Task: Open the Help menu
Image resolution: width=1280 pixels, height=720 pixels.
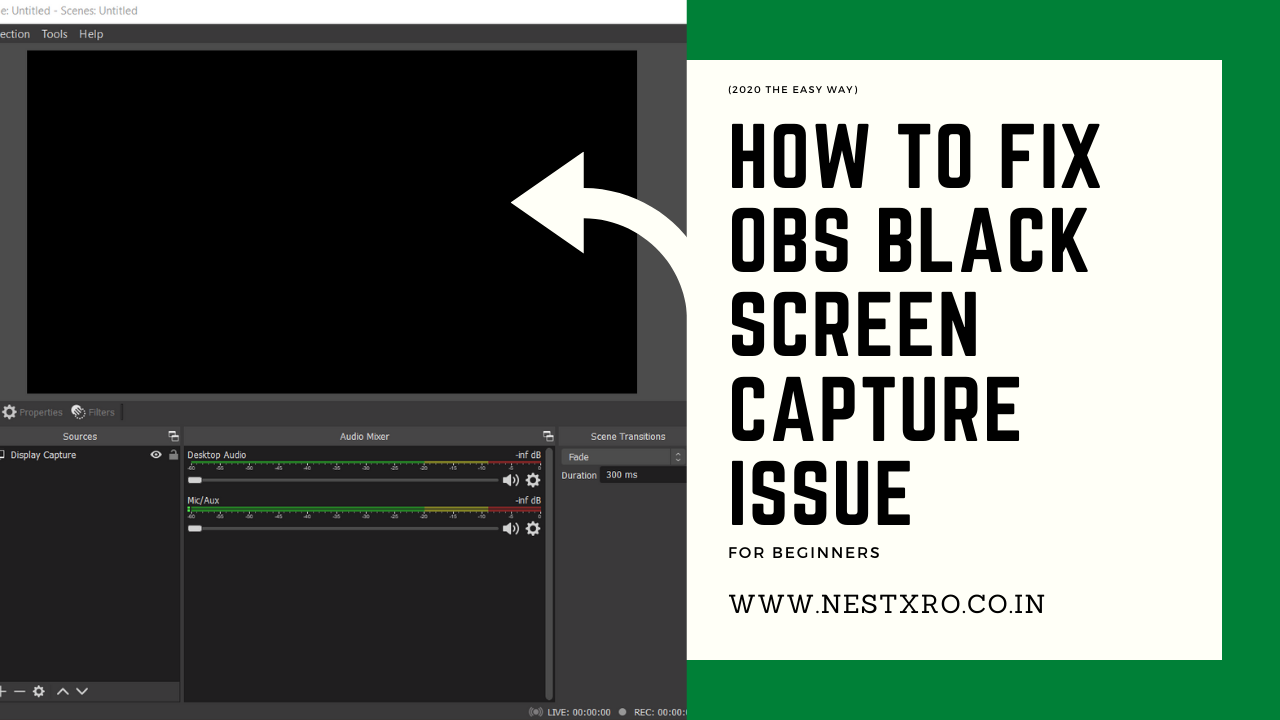Action: pyautogui.click(x=91, y=34)
